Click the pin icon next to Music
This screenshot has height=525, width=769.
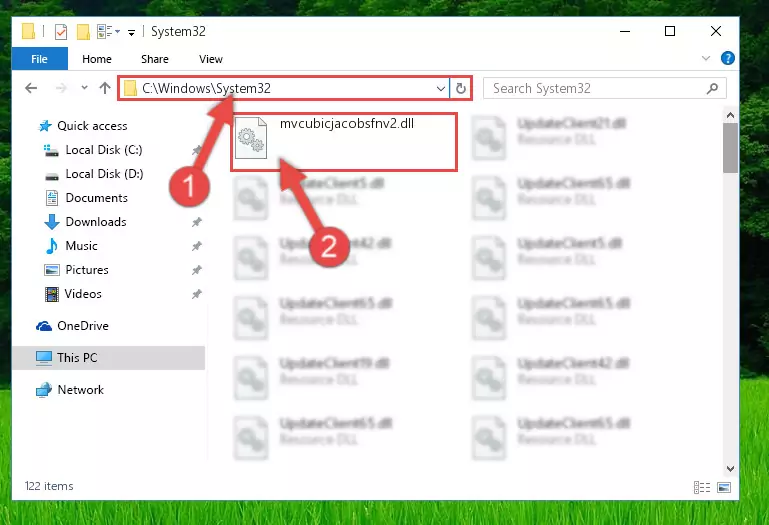pyautogui.click(x=197, y=246)
